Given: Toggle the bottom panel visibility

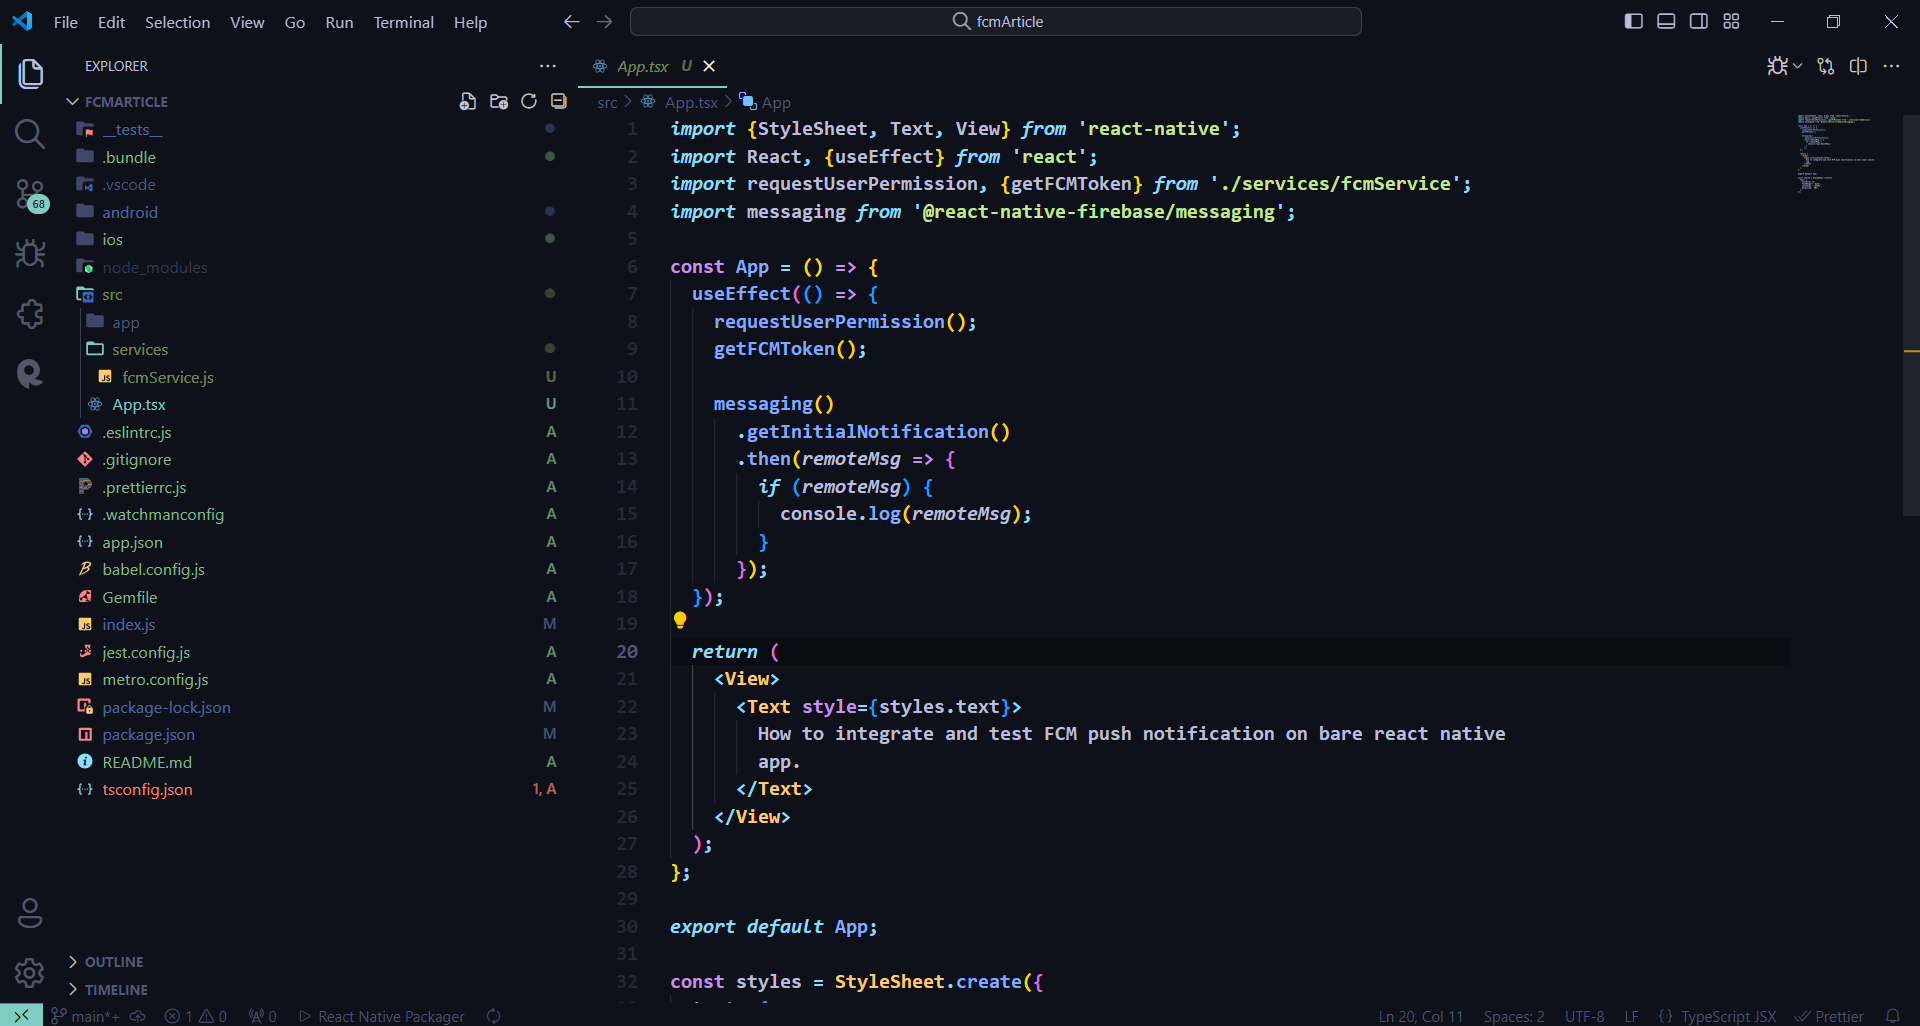Looking at the screenshot, I should (x=1666, y=21).
